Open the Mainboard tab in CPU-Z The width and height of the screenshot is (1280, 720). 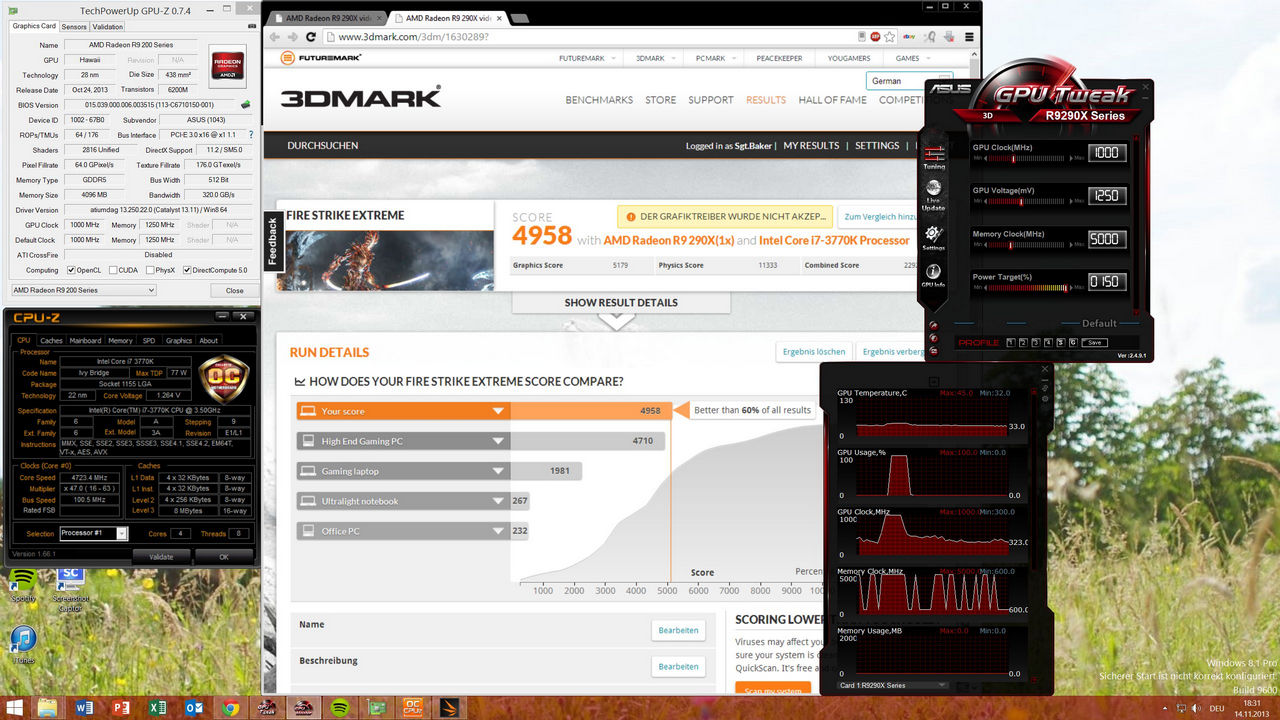click(x=85, y=340)
